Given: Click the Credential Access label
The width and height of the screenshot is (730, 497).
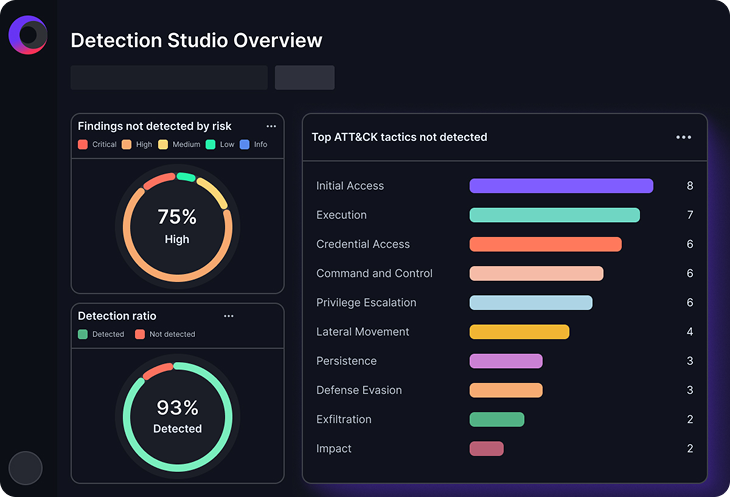Looking at the screenshot, I should pyautogui.click(x=363, y=244).
